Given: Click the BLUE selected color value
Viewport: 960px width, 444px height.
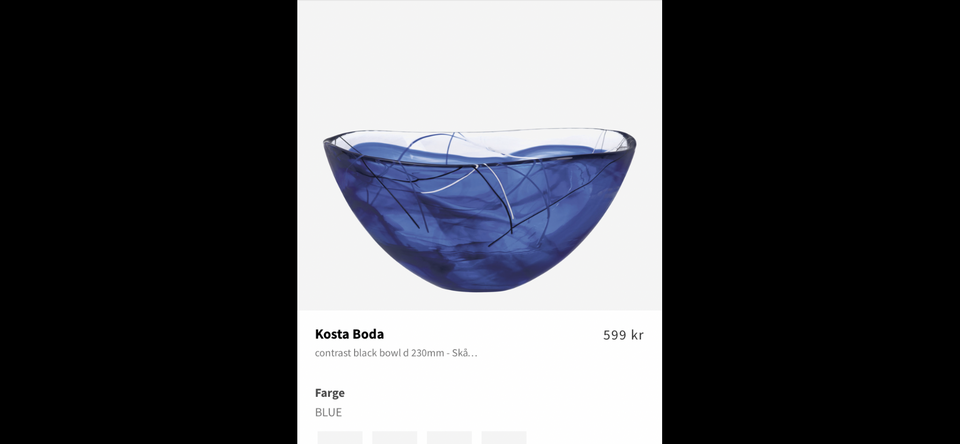Looking at the screenshot, I should click(328, 412).
